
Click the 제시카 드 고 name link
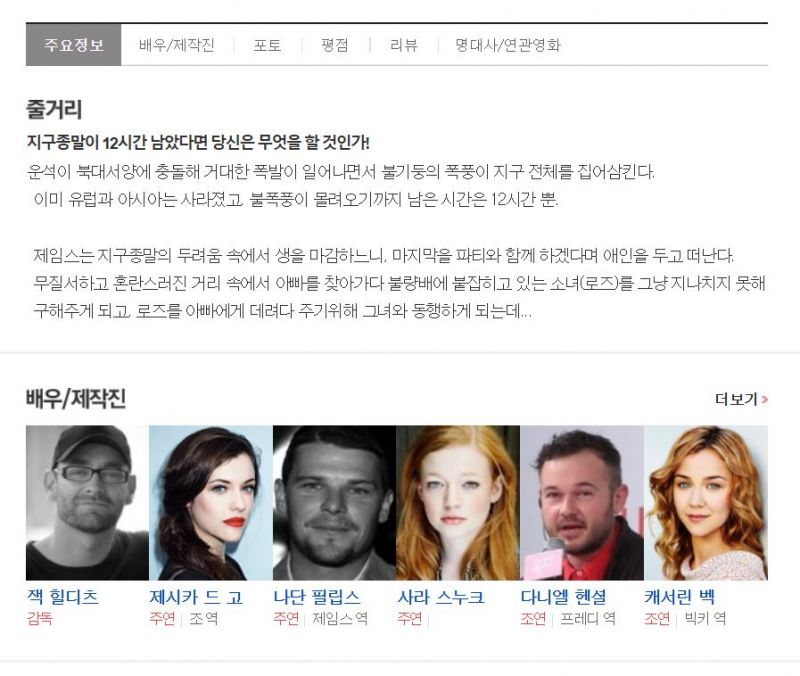pos(196,596)
